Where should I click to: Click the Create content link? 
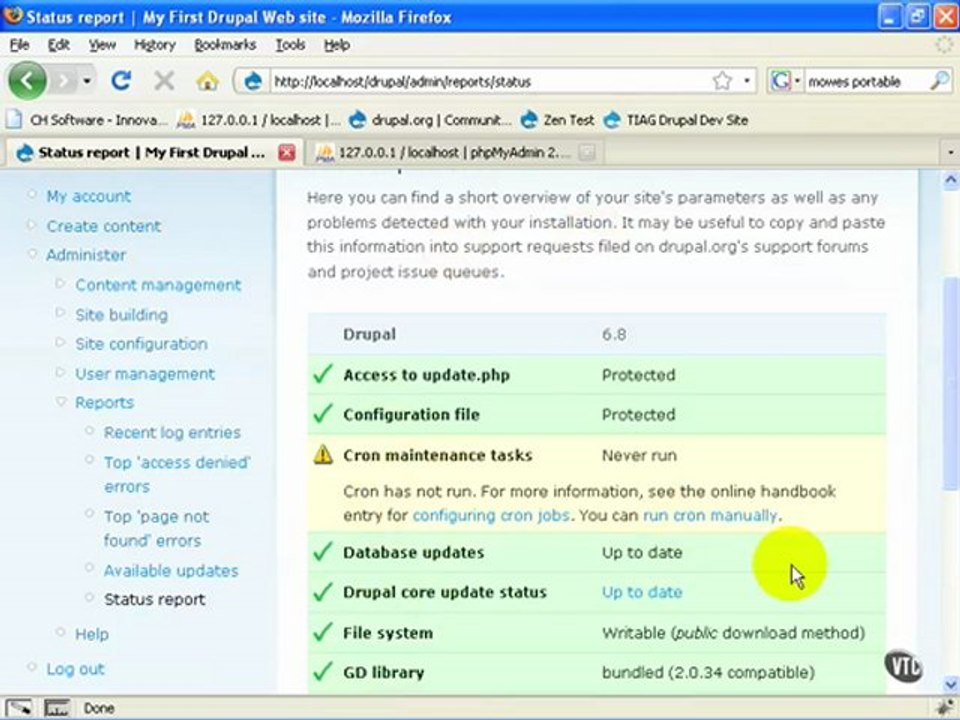point(103,226)
